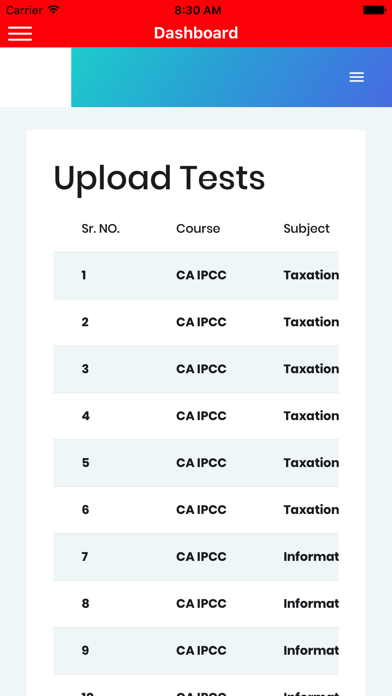
Task: Select Taxation subject in row 6
Action: pyautogui.click(x=311, y=510)
